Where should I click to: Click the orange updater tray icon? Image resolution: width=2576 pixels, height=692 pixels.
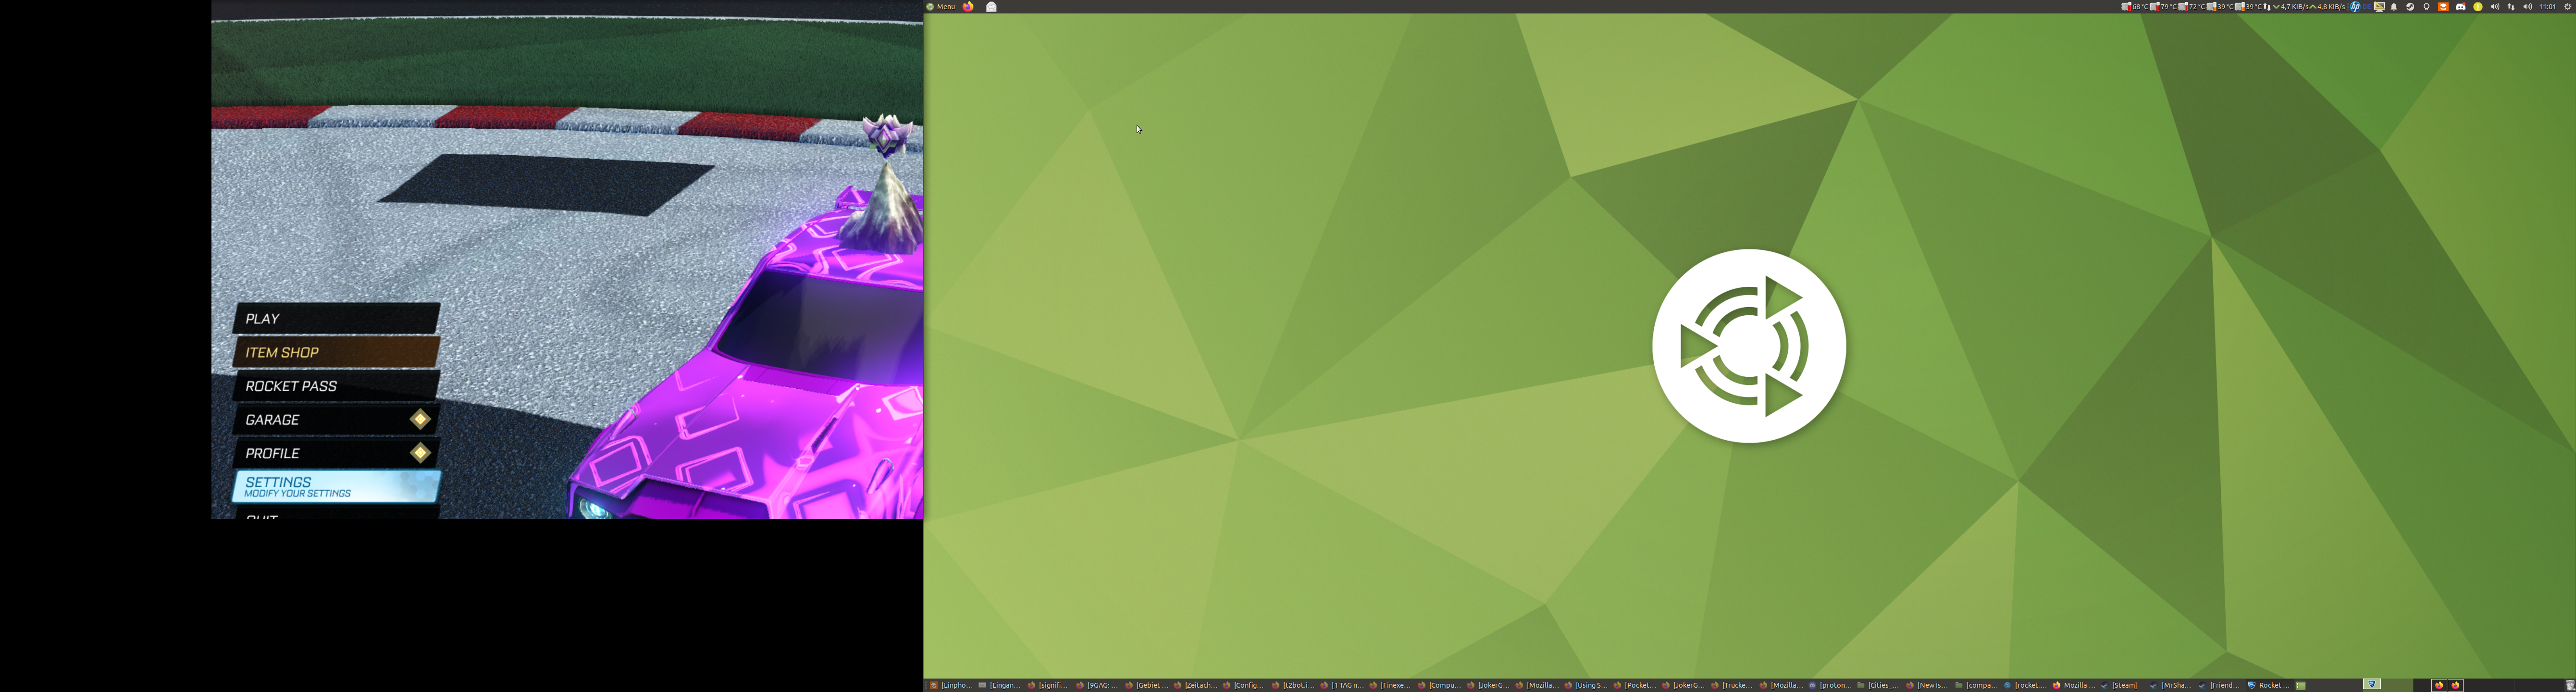[x=2443, y=7]
